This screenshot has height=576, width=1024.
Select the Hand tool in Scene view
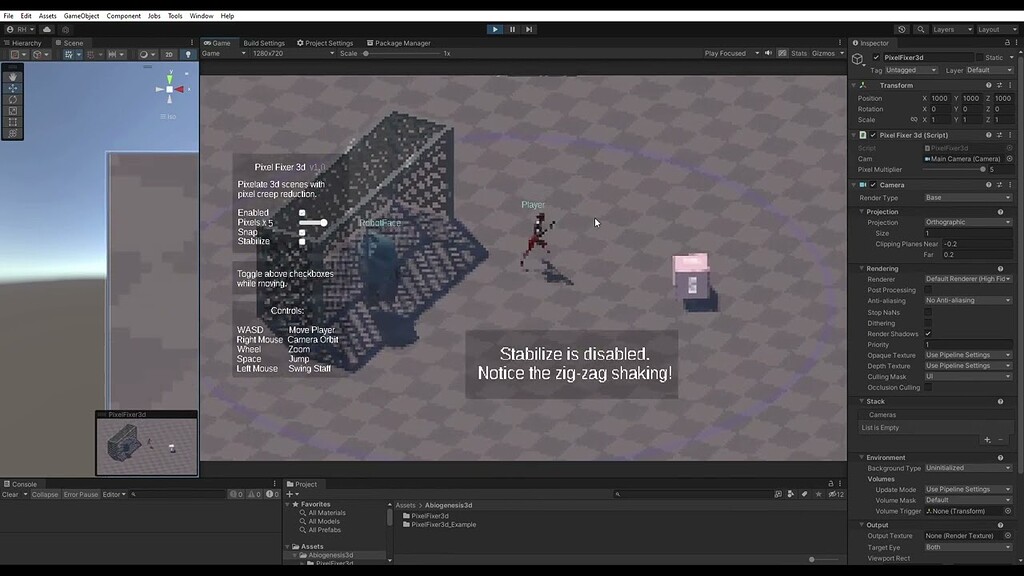(x=12, y=76)
